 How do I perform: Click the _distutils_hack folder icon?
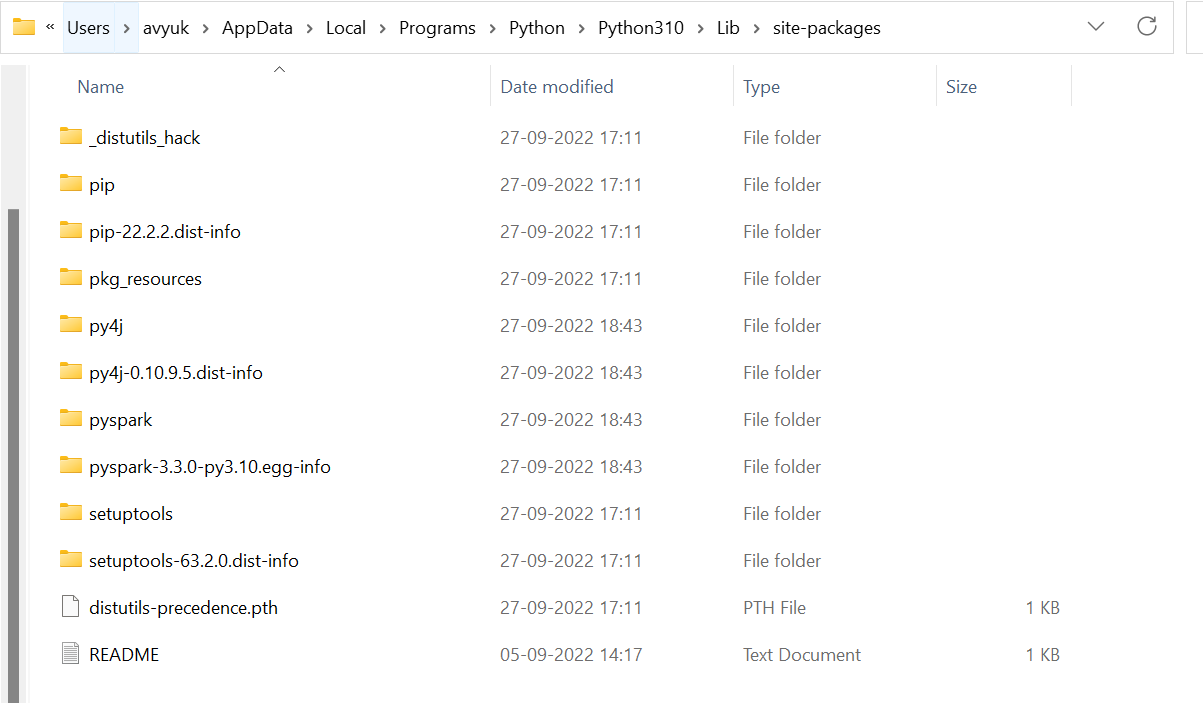70,136
